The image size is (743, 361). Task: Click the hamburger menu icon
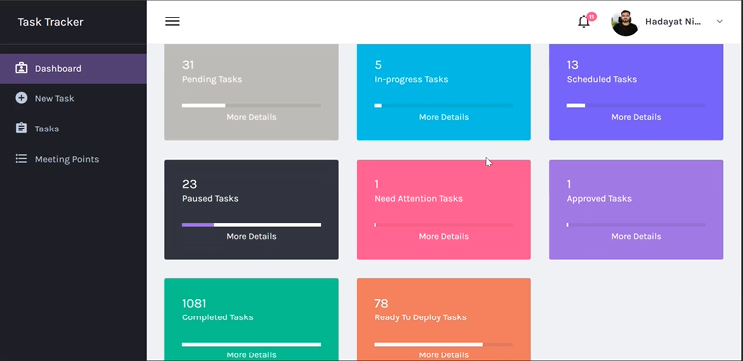click(172, 21)
